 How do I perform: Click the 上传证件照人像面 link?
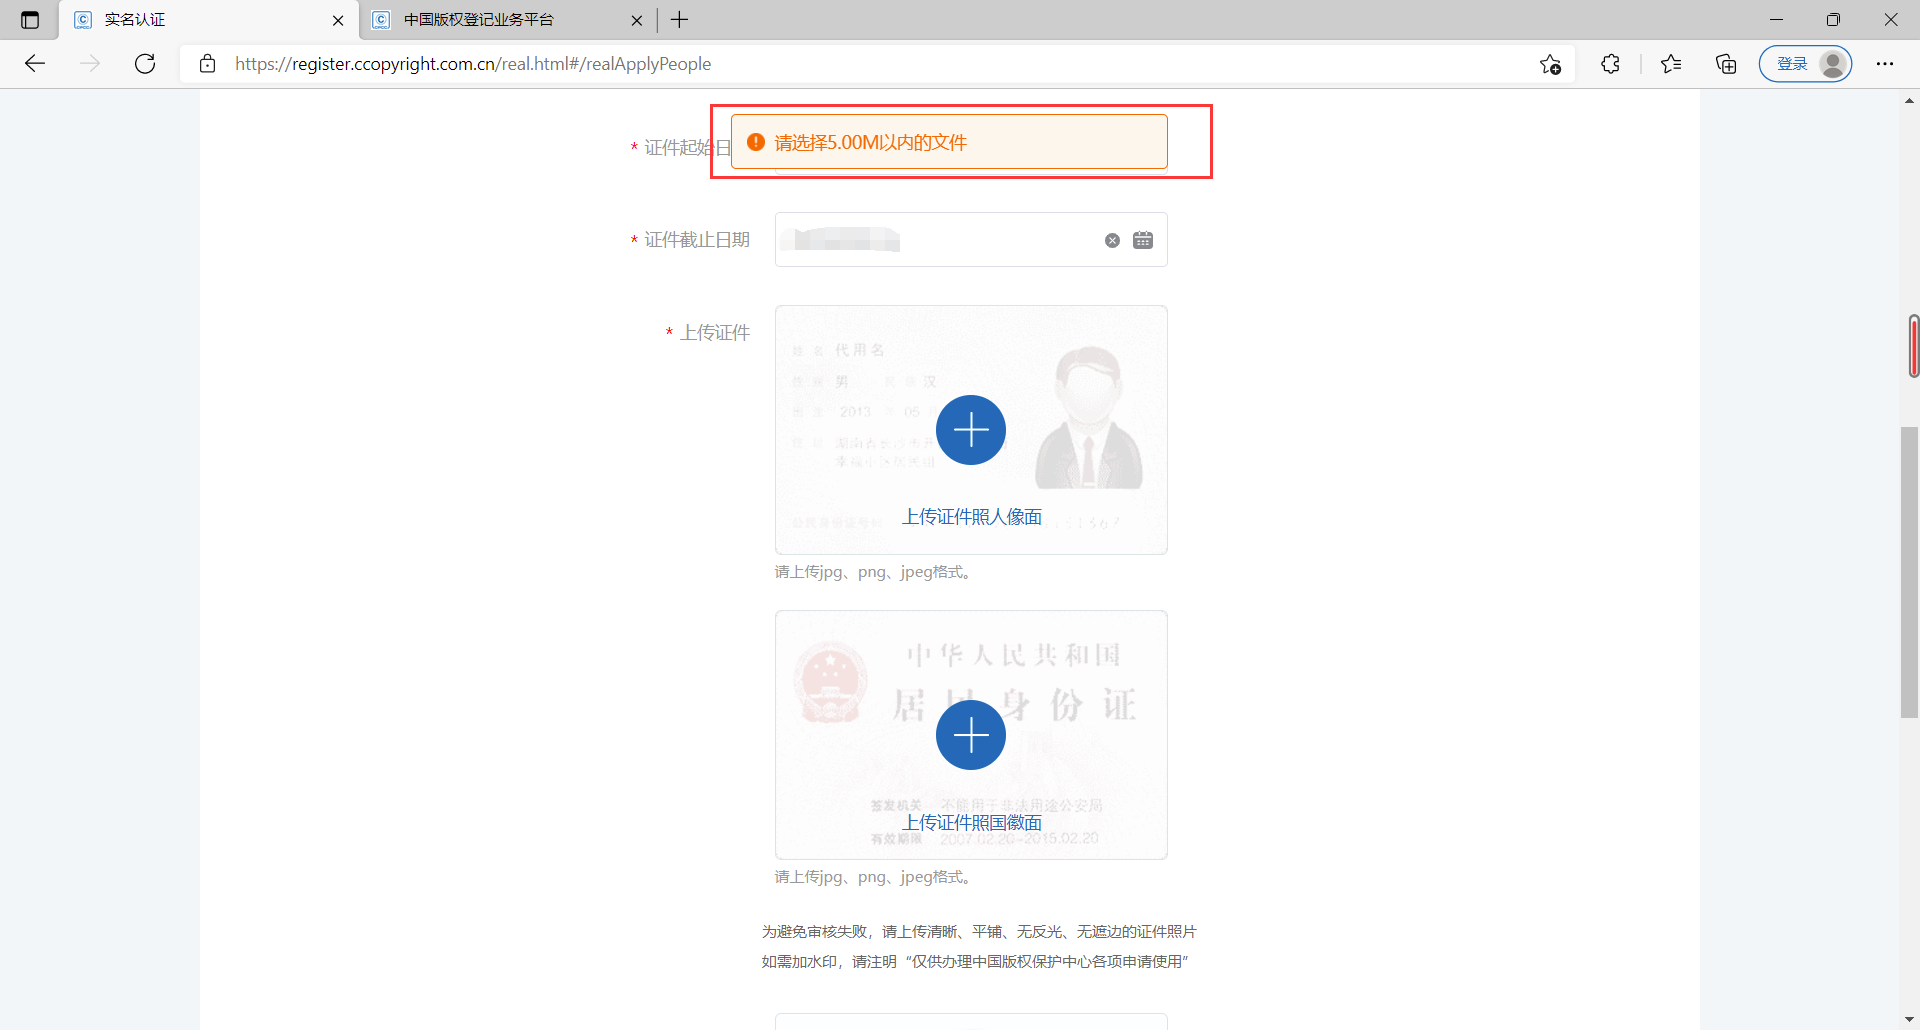point(973,516)
